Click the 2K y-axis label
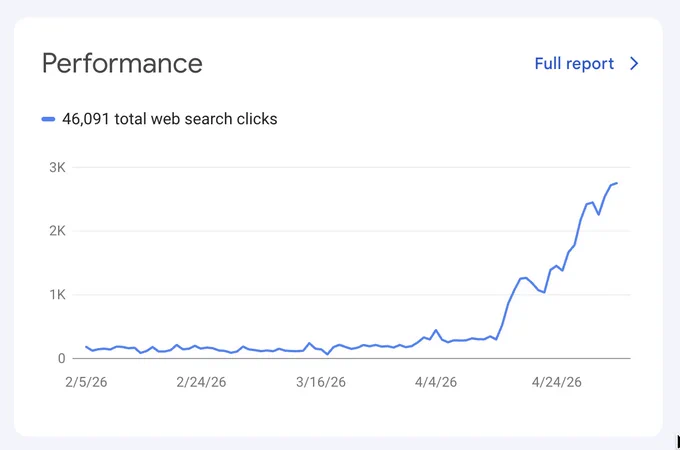The width and height of the screenshot is (680, 450). [x=57, y=231]
